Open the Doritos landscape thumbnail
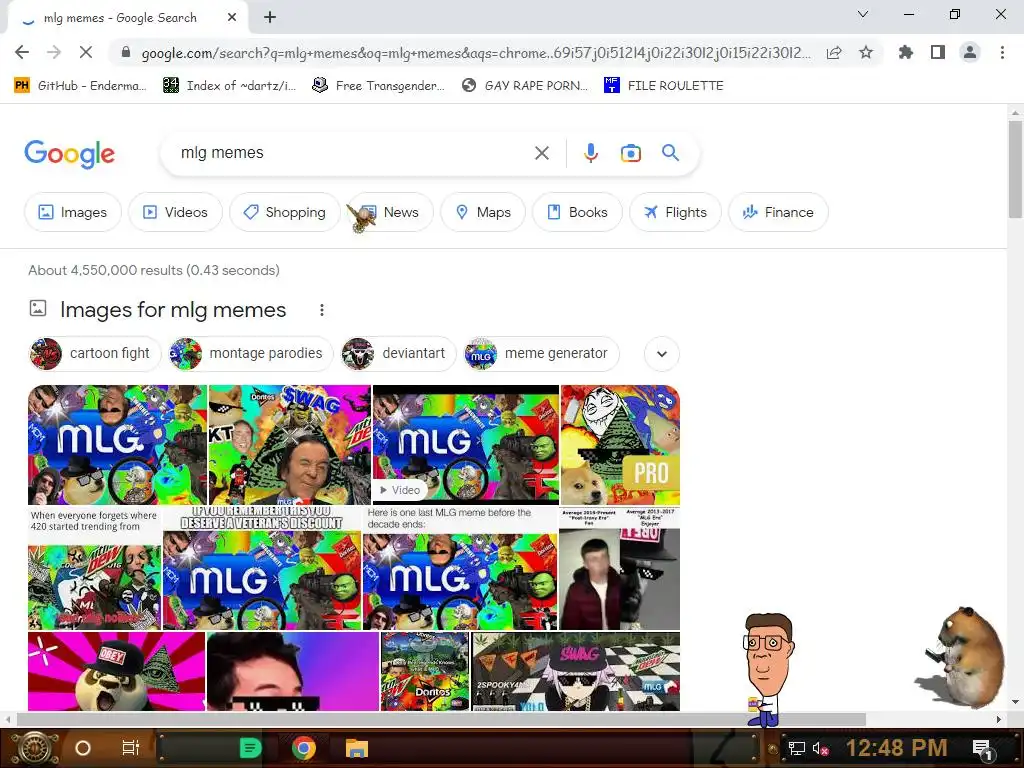Screen dimensions: 1024x768 pyautogui.click(x=425, y=671)
